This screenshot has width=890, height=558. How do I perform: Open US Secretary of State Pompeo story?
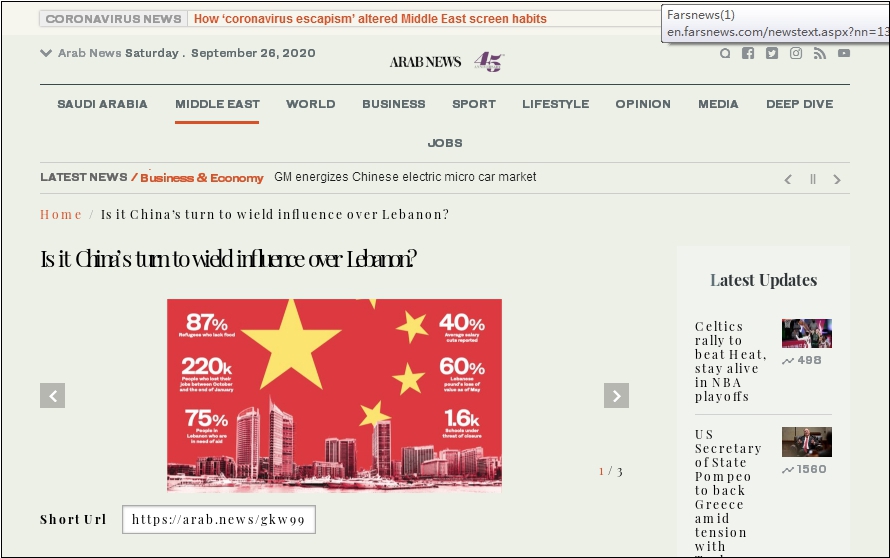coord(728,490)
